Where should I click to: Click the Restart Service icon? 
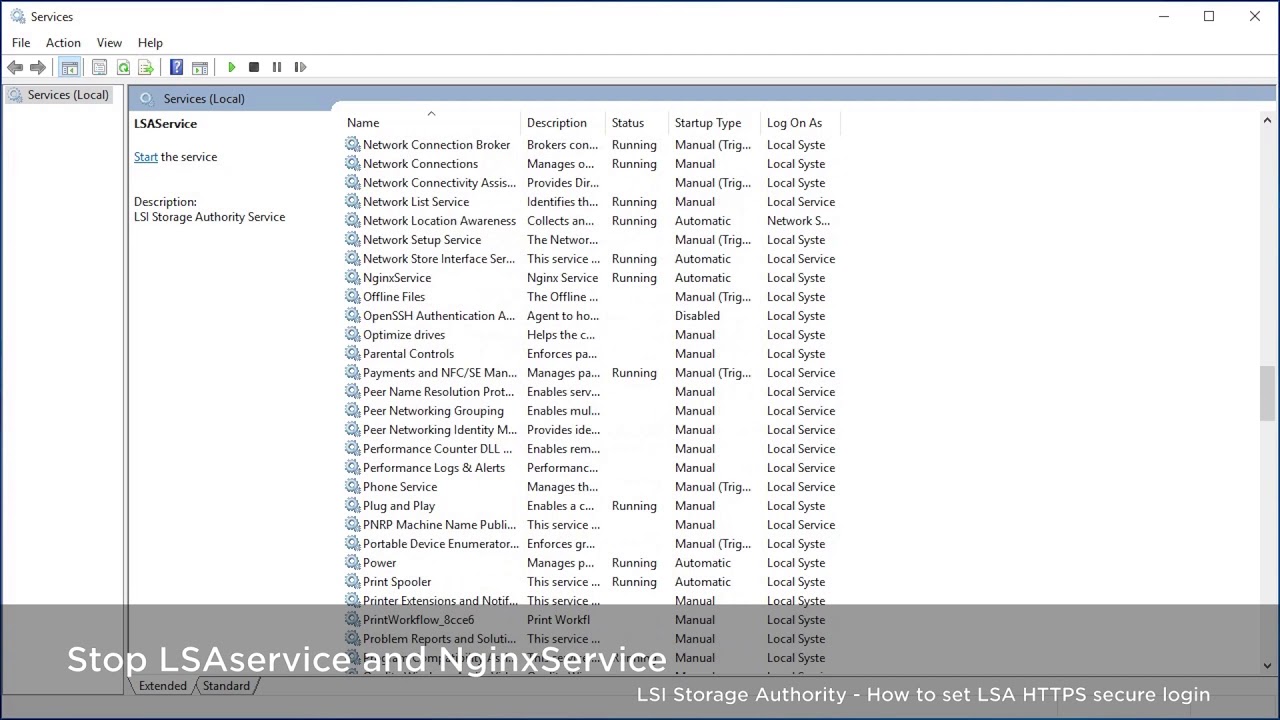coord(300,67)
